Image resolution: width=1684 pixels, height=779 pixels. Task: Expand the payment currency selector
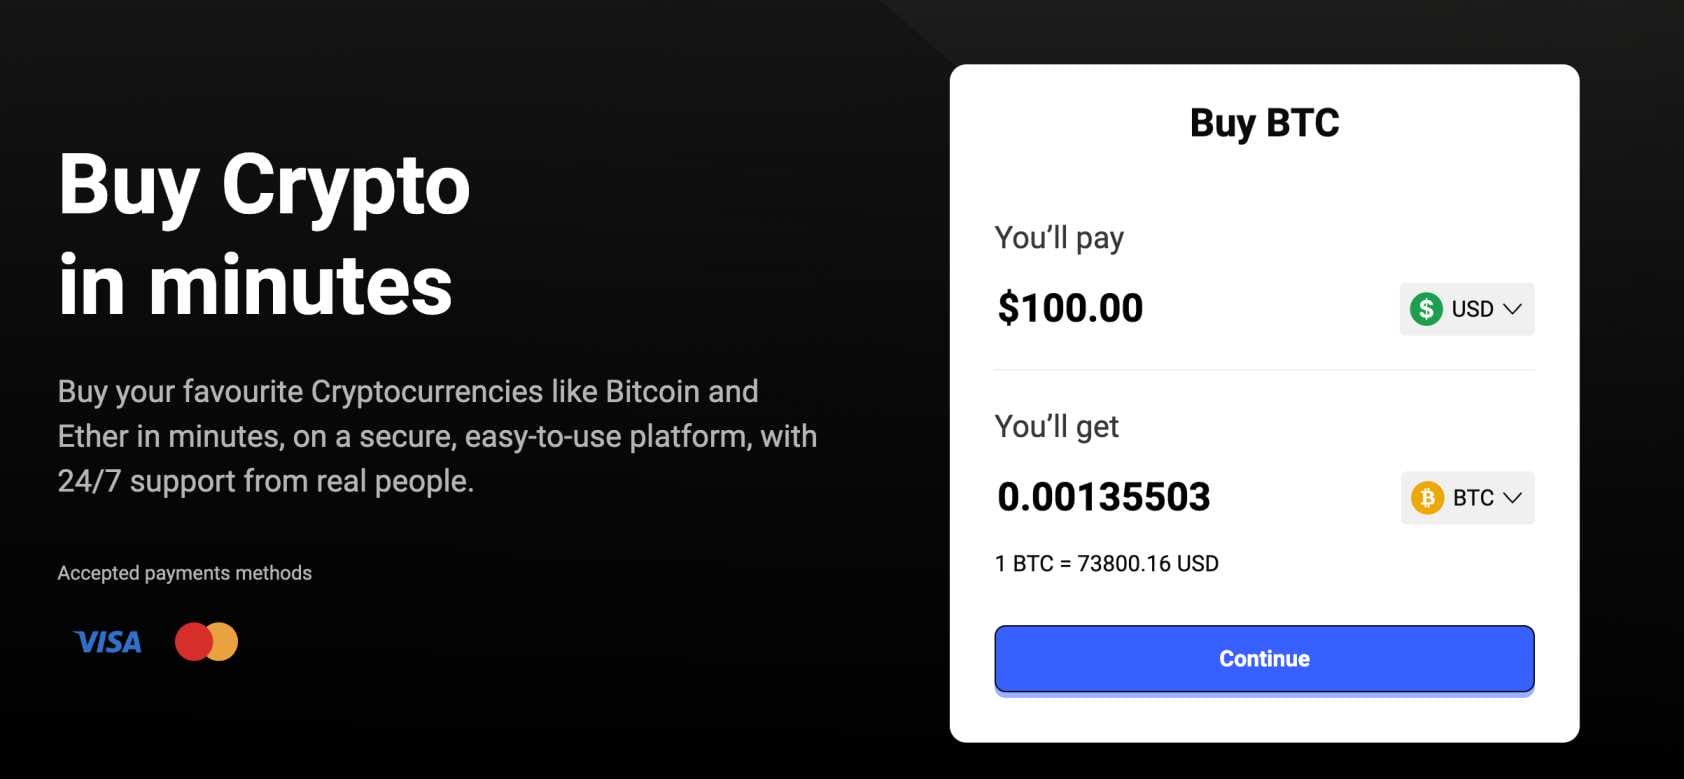click(x=1466, y=309)
